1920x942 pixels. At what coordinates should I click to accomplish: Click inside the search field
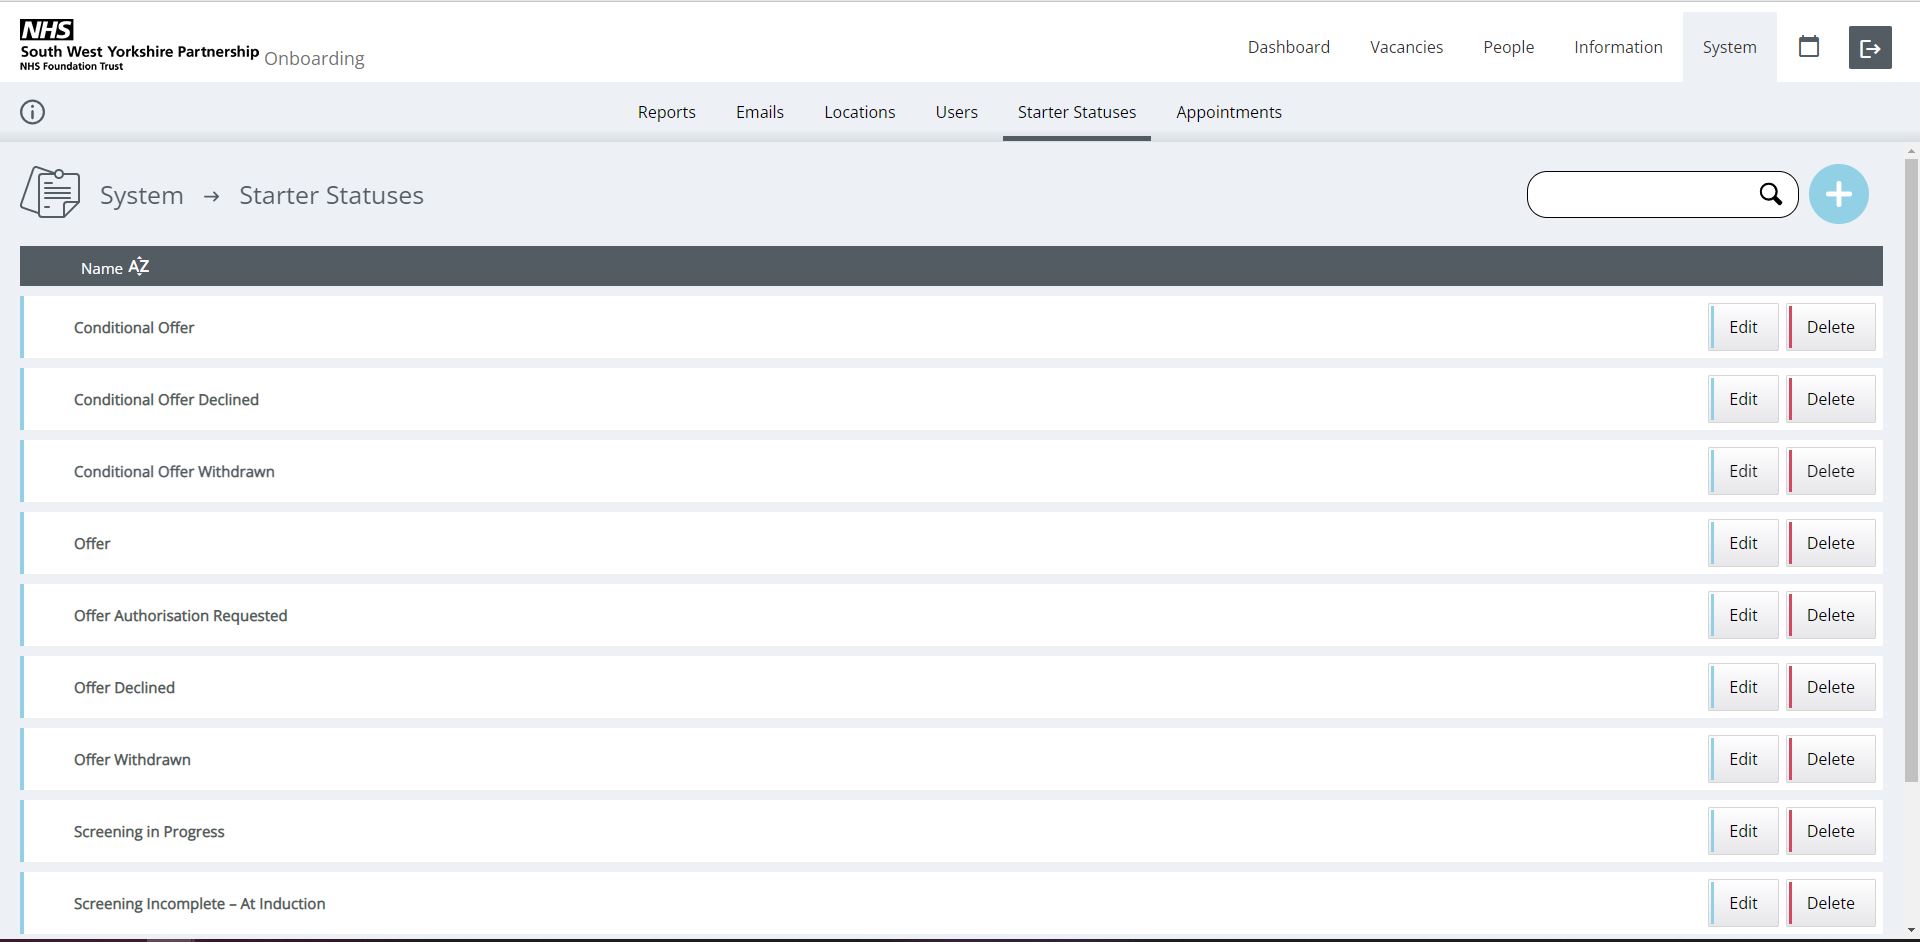coord(1650,194)
